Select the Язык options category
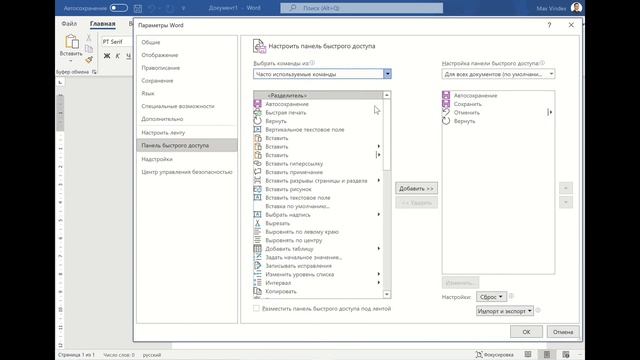Image resolution: width=640 pixels, height=360 pixels. (148, 93)
